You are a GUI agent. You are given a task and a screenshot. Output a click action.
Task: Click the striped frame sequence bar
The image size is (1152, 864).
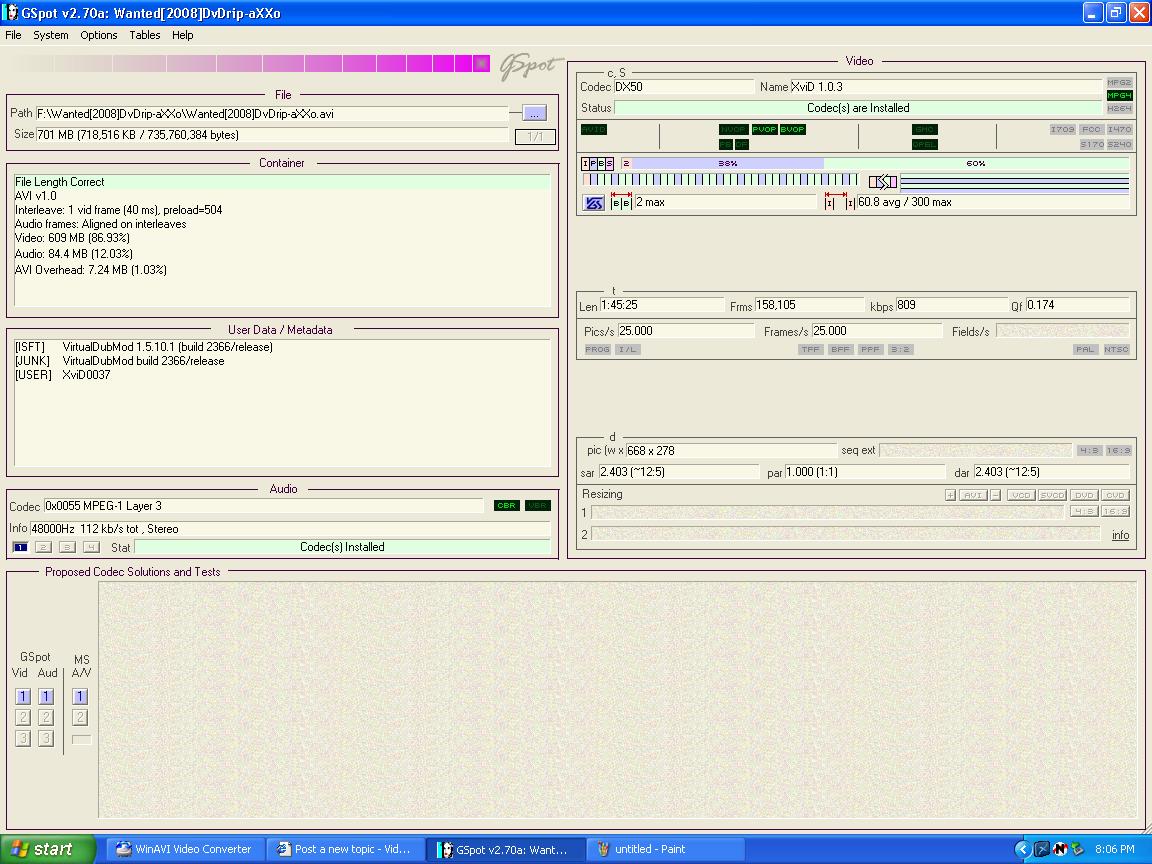click(721, 180)
